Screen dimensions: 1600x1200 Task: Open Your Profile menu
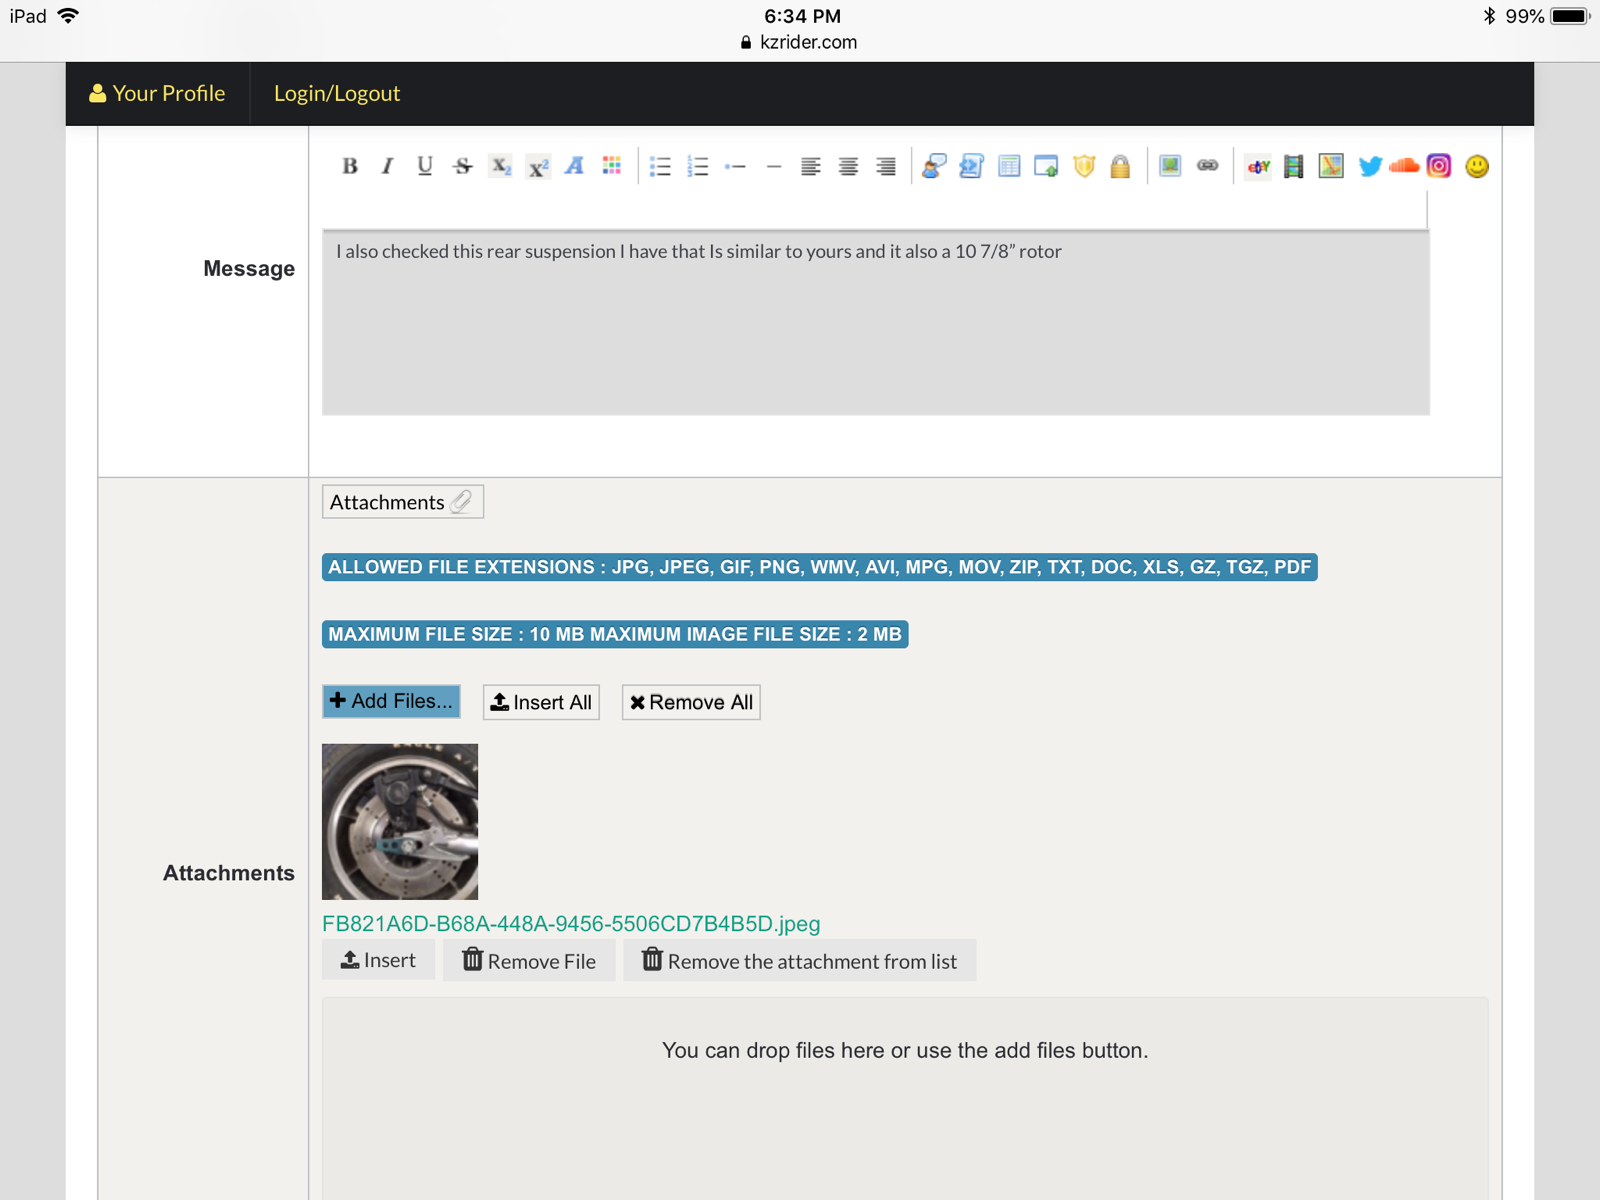point(158,94)
